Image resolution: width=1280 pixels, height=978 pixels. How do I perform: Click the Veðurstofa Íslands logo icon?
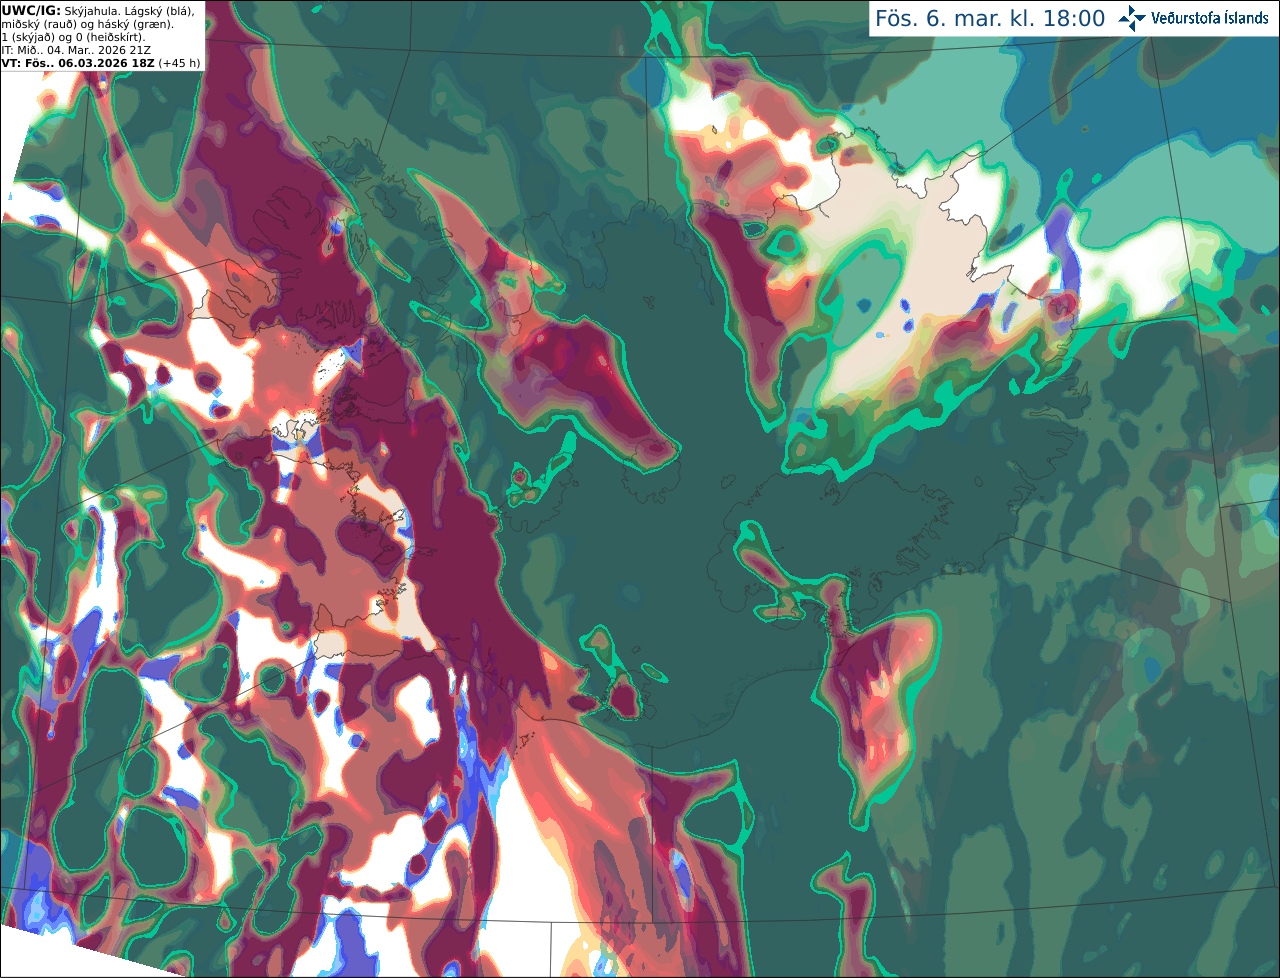(x=1132, y=18)
